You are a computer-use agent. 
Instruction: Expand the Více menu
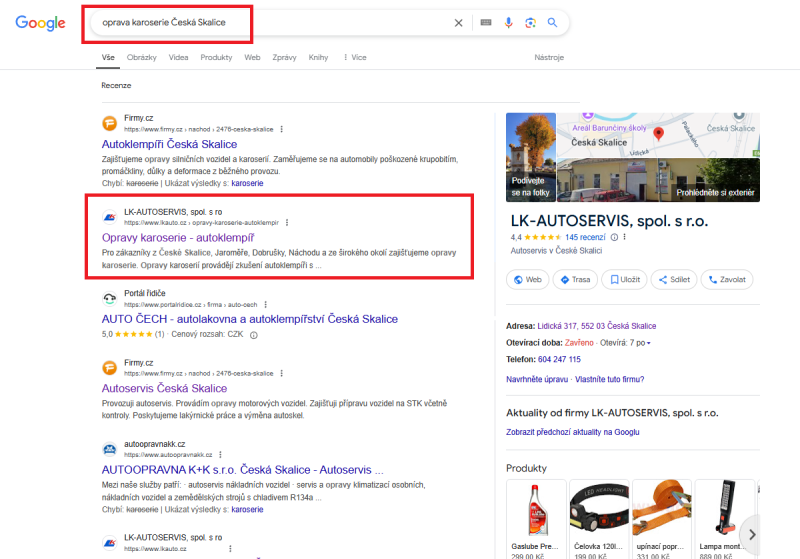[355, 57]
